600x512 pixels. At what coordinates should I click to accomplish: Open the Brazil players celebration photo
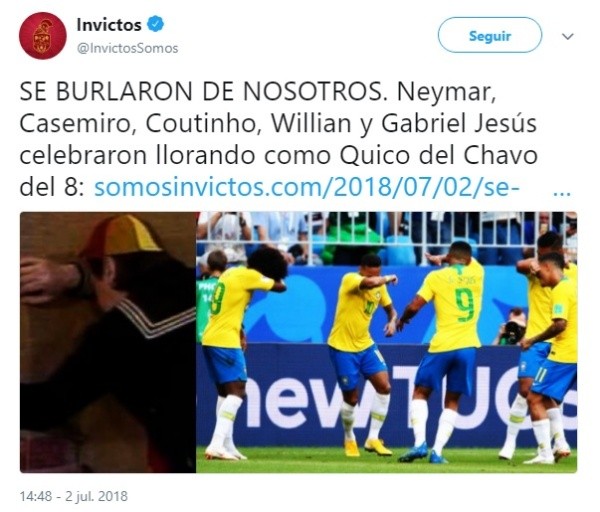[386, 342]
